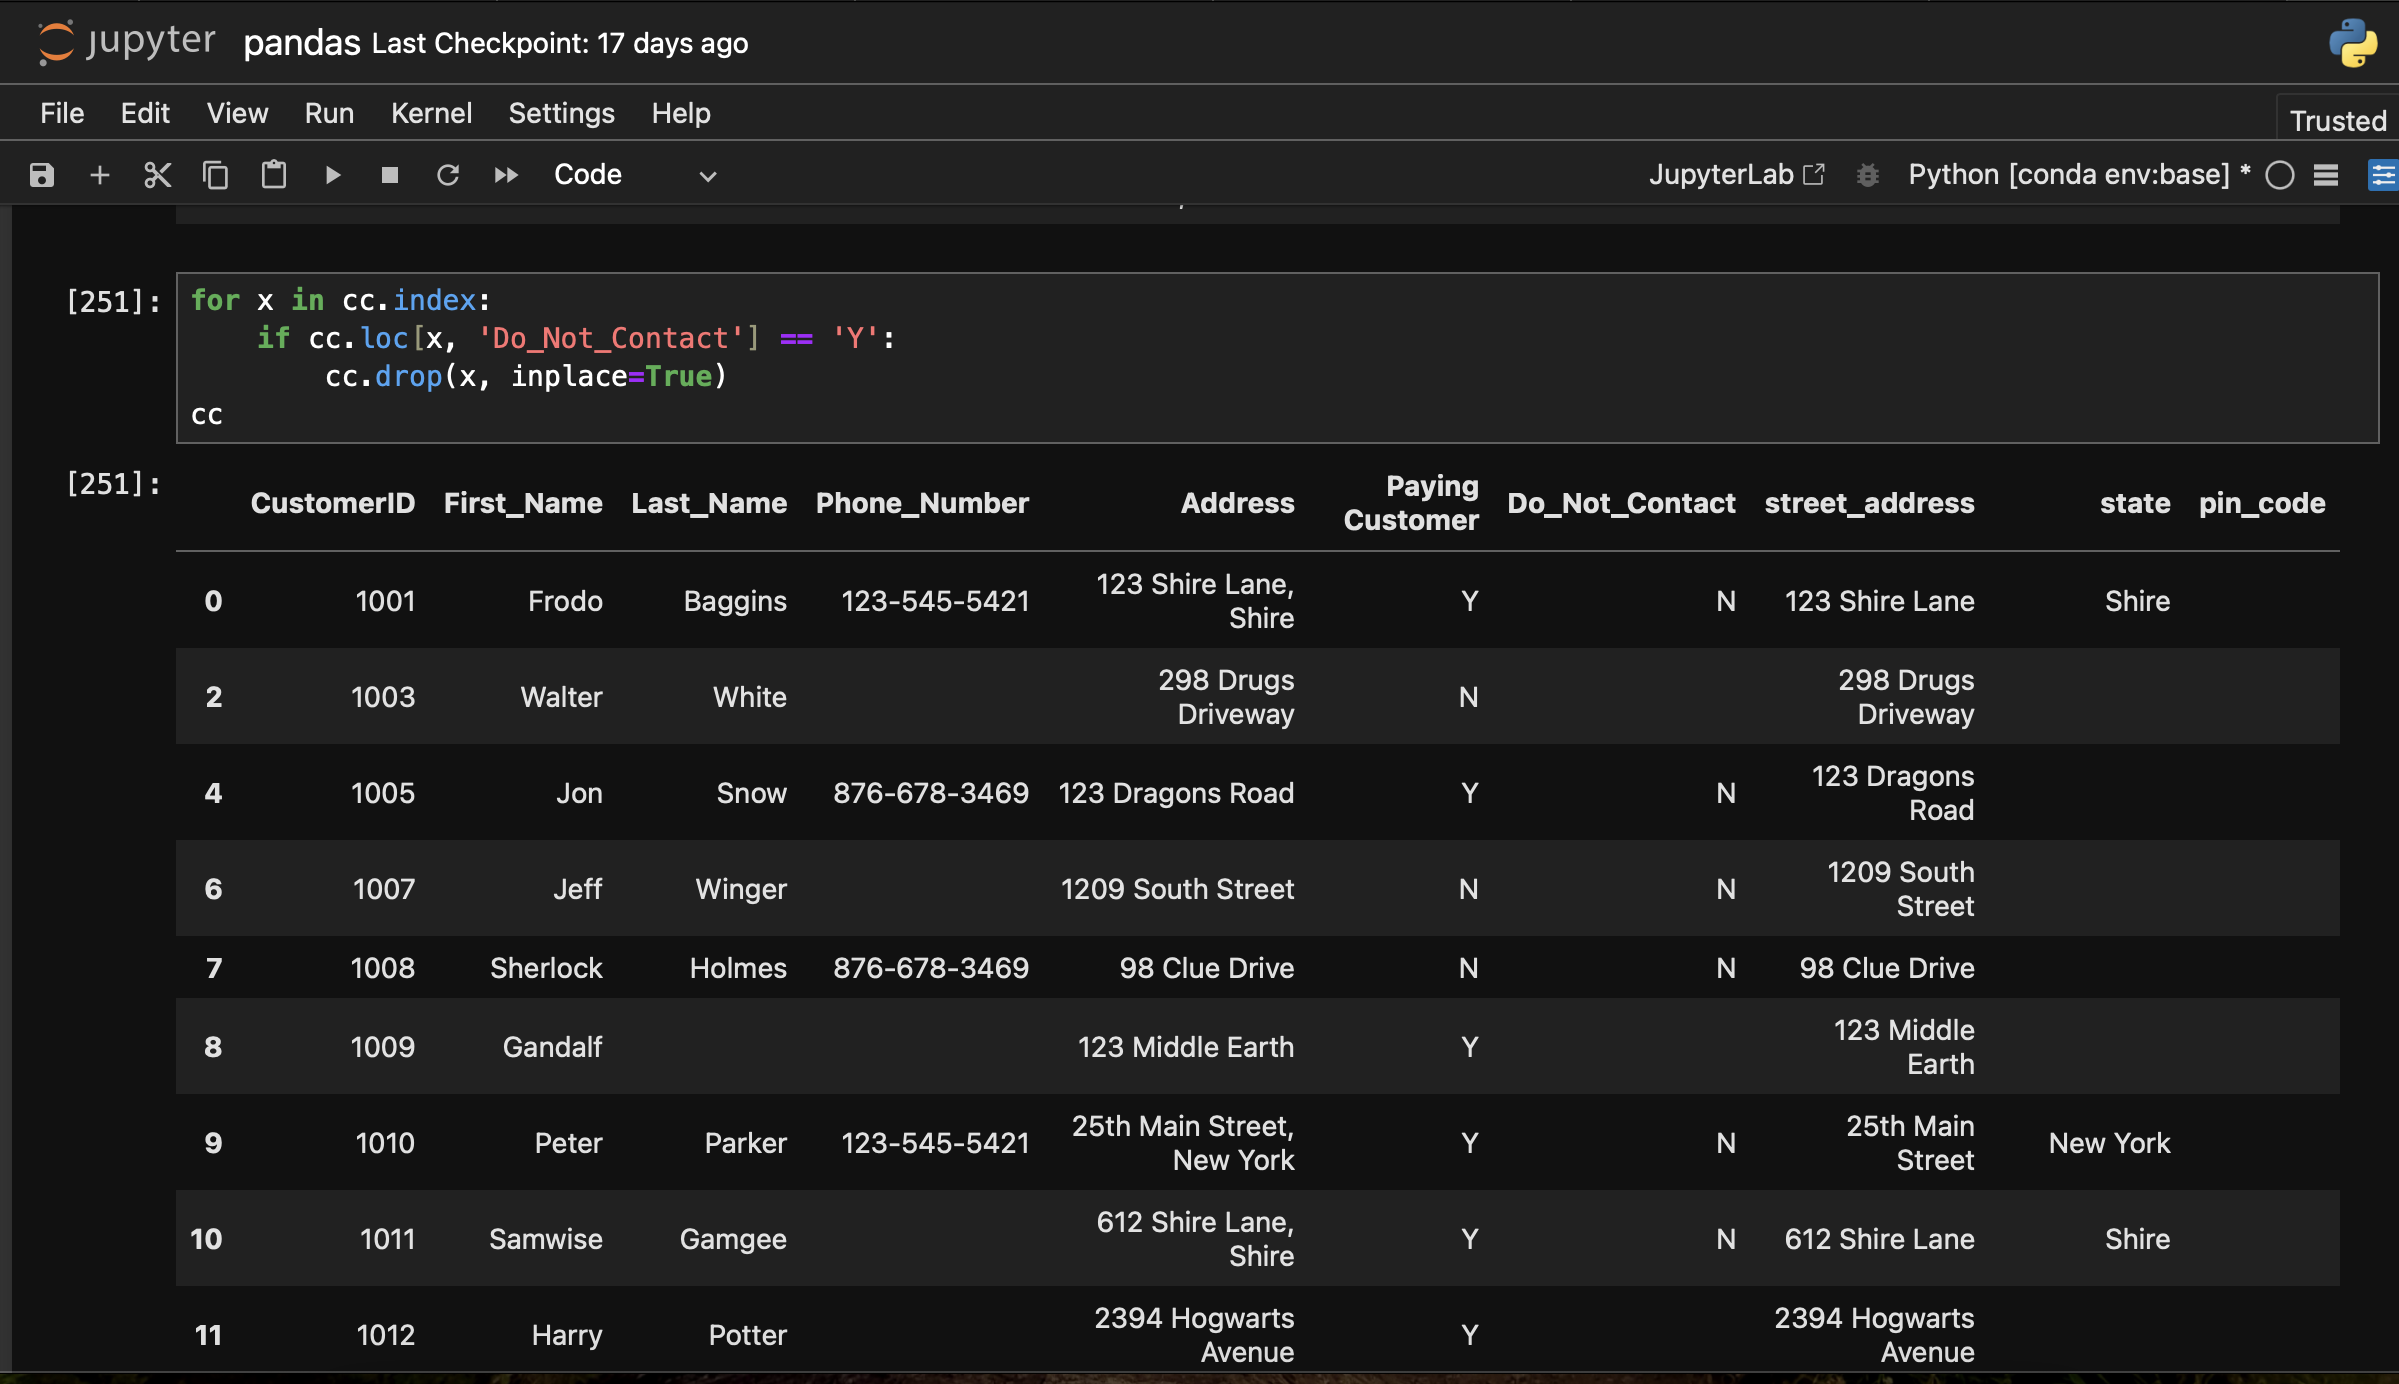Click the Holmes last name cell
This screenshot has width=2399, height=1384.
(738, 968)
